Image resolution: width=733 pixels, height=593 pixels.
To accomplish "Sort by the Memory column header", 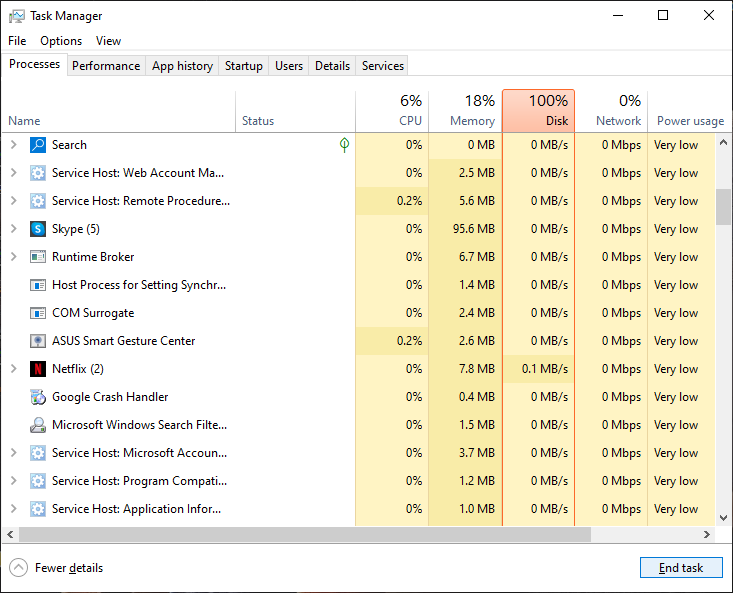I will (x=465, y=111).
